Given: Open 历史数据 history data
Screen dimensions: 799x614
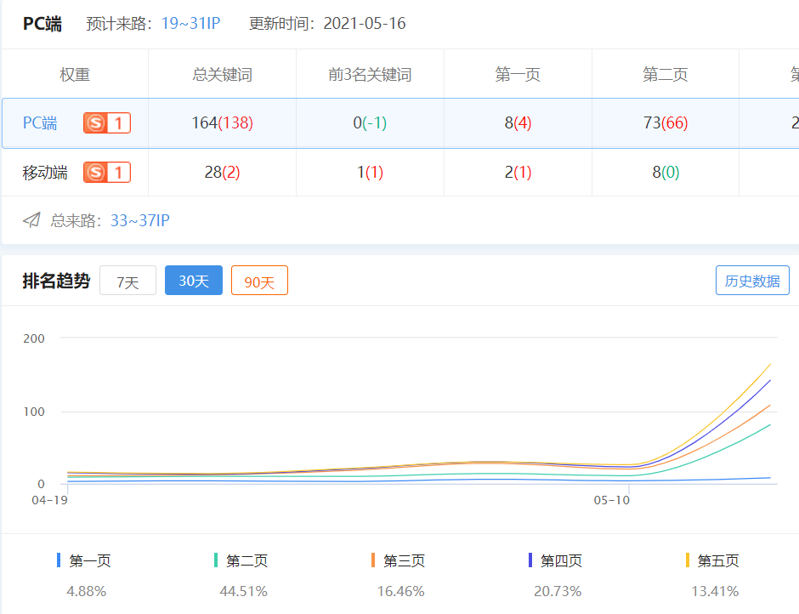Looking at the screenshot, I should click(752, 281).
